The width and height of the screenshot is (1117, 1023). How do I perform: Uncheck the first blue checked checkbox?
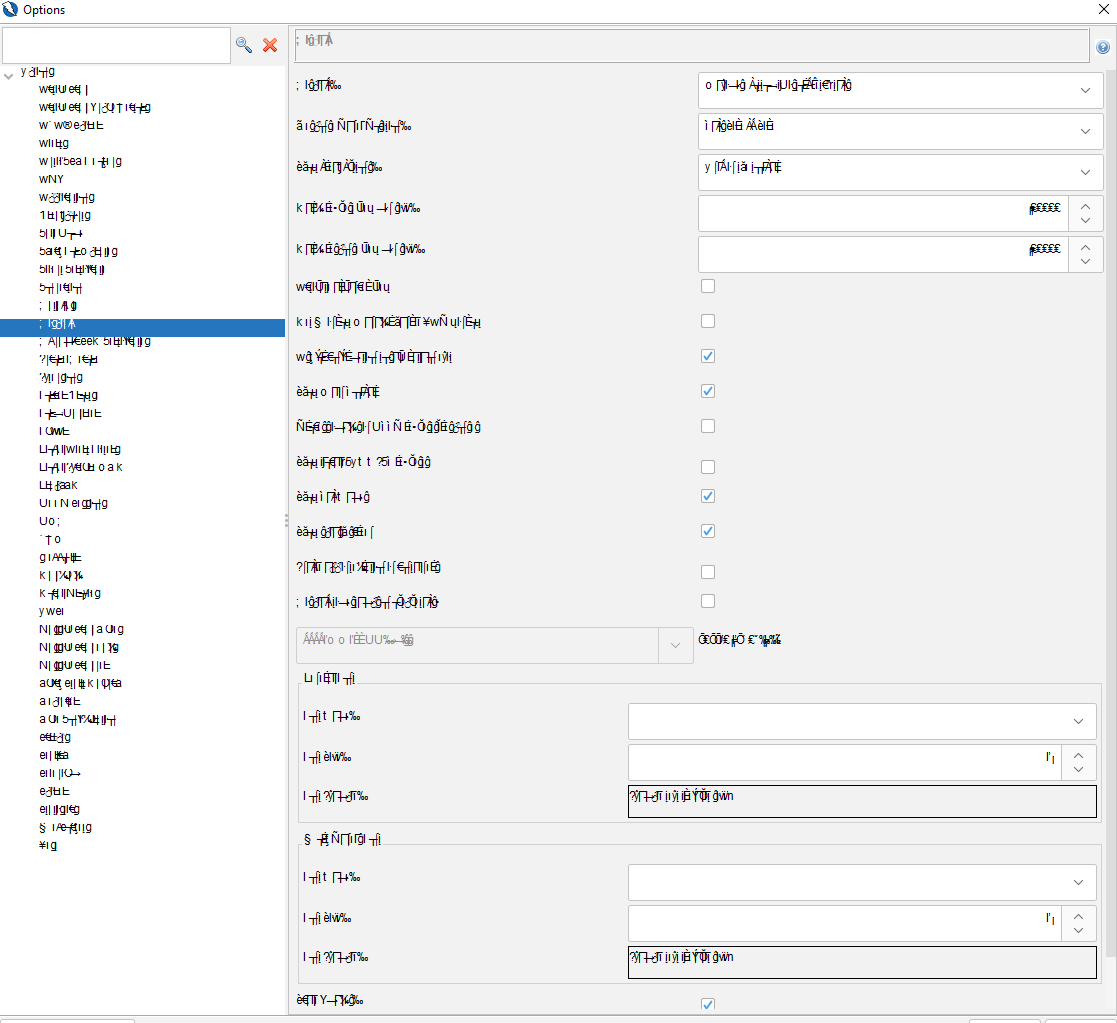(707, 356)
